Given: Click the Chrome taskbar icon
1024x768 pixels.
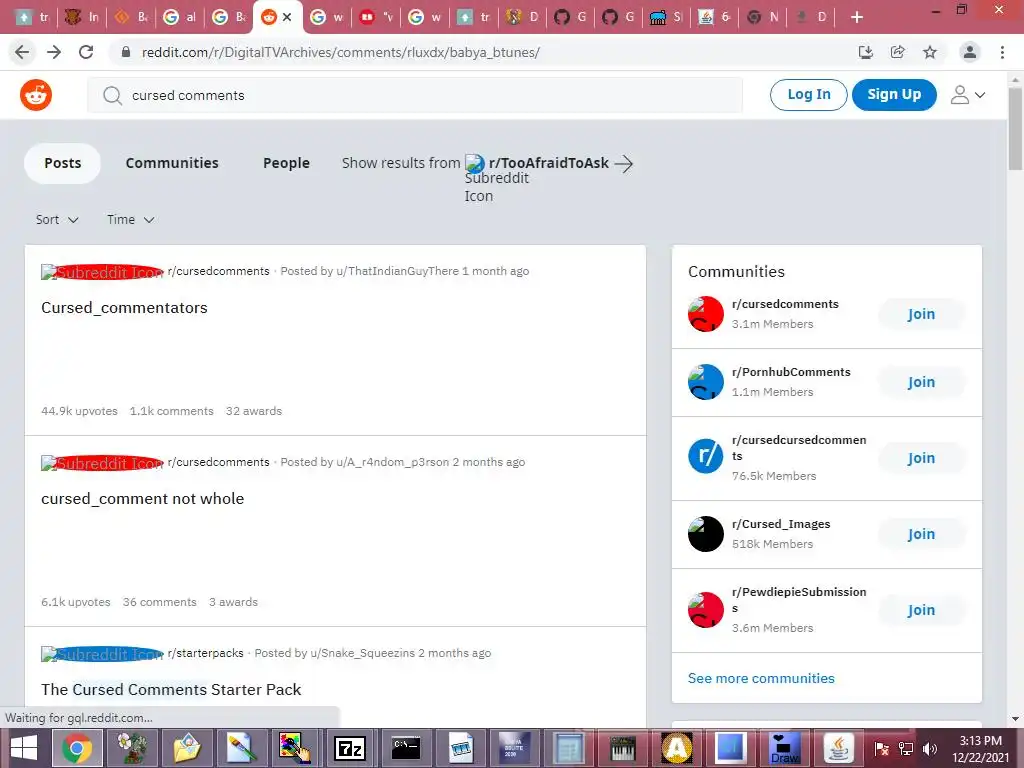Looking at the screenshot, I should click(x=77, y=748).
